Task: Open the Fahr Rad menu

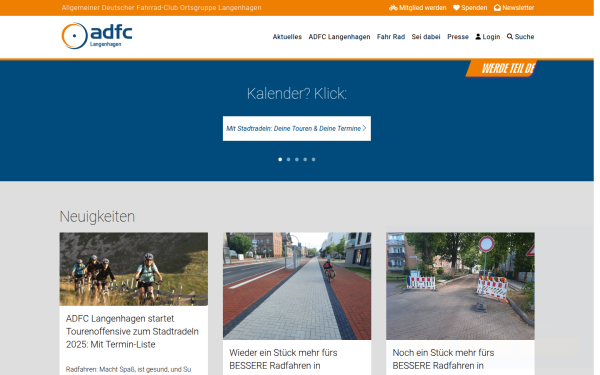Action: tap(391, 37)
